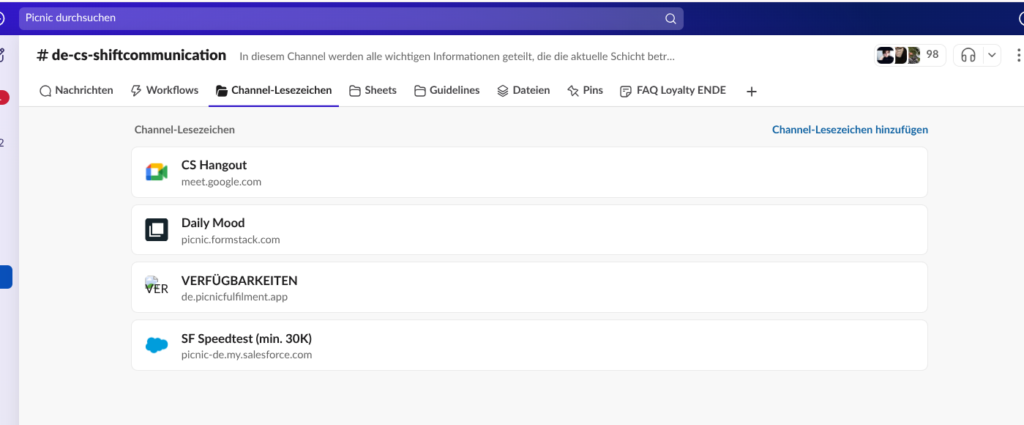Screen dimensions: 1024x425
Task: Click Channel-Lesezeichen hinzufügen link
Action: click(x=849, y=130)
